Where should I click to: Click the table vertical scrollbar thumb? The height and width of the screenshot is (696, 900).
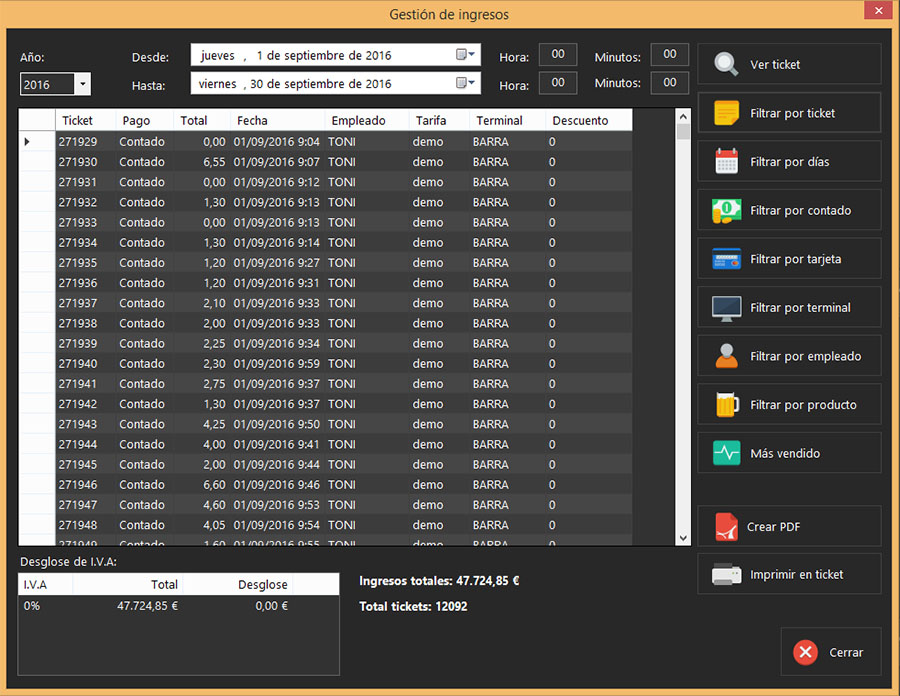click(x=683, y=131)
